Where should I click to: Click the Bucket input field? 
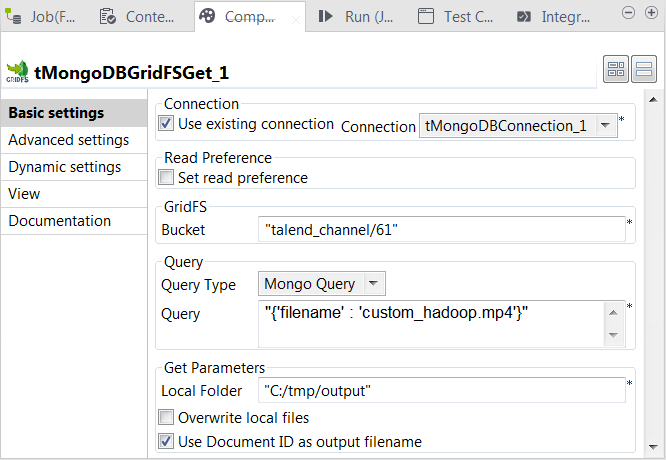coord(440,230)
